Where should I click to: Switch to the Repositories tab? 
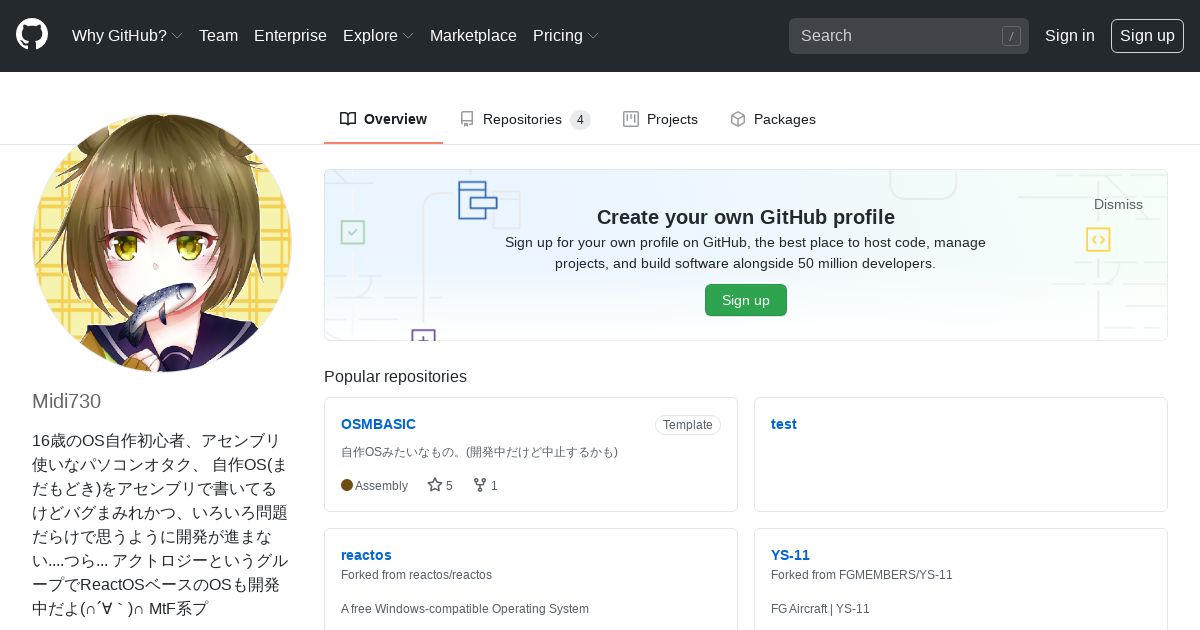tap(525, 119)
